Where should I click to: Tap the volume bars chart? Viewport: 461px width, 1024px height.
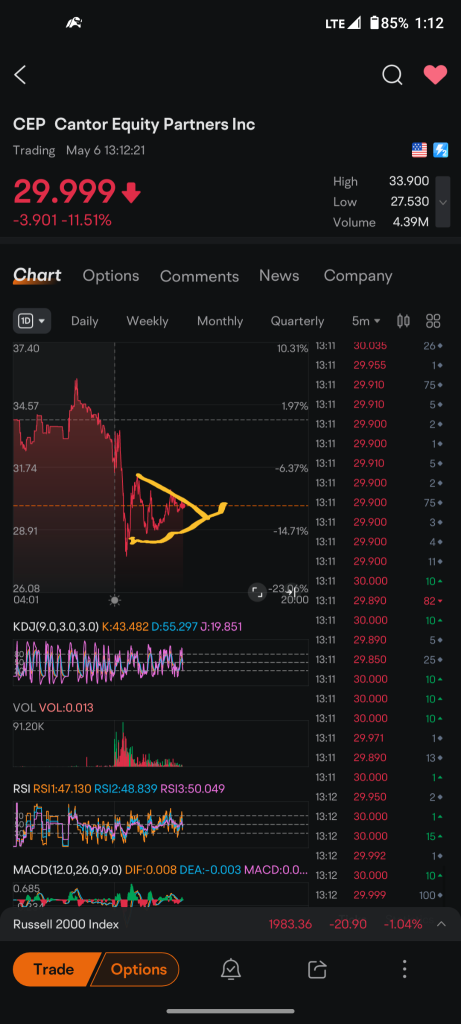coord(161,743)
